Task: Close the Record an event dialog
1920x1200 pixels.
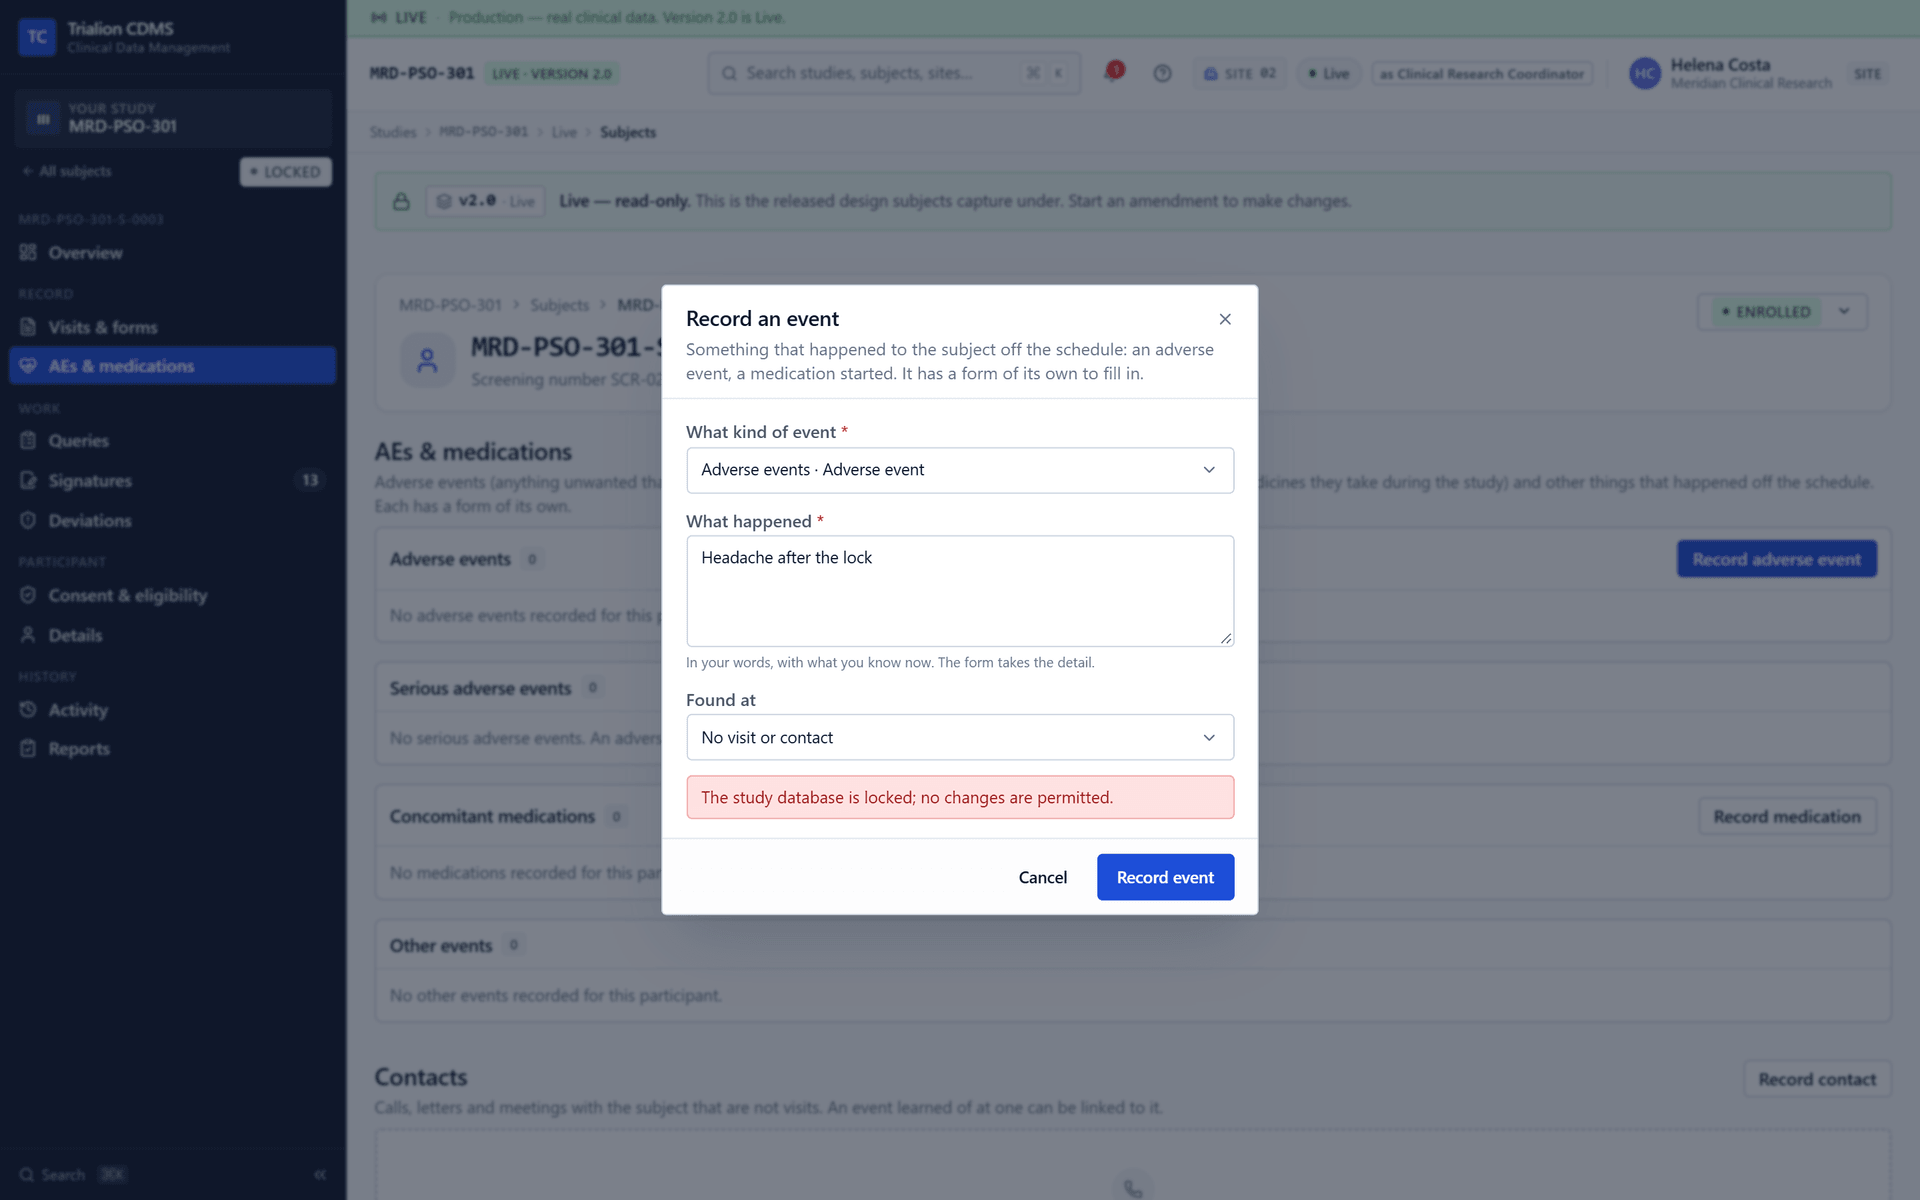Action: coord(1225,319)
